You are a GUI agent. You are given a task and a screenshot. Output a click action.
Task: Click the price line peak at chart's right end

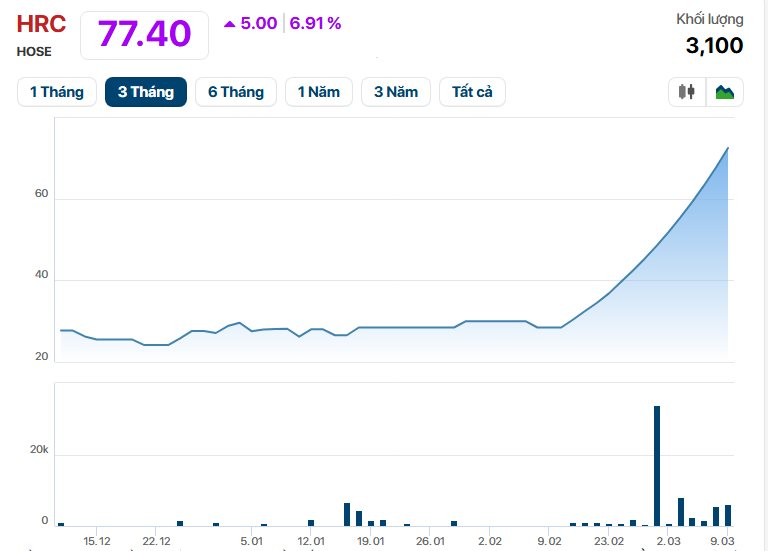727,148
